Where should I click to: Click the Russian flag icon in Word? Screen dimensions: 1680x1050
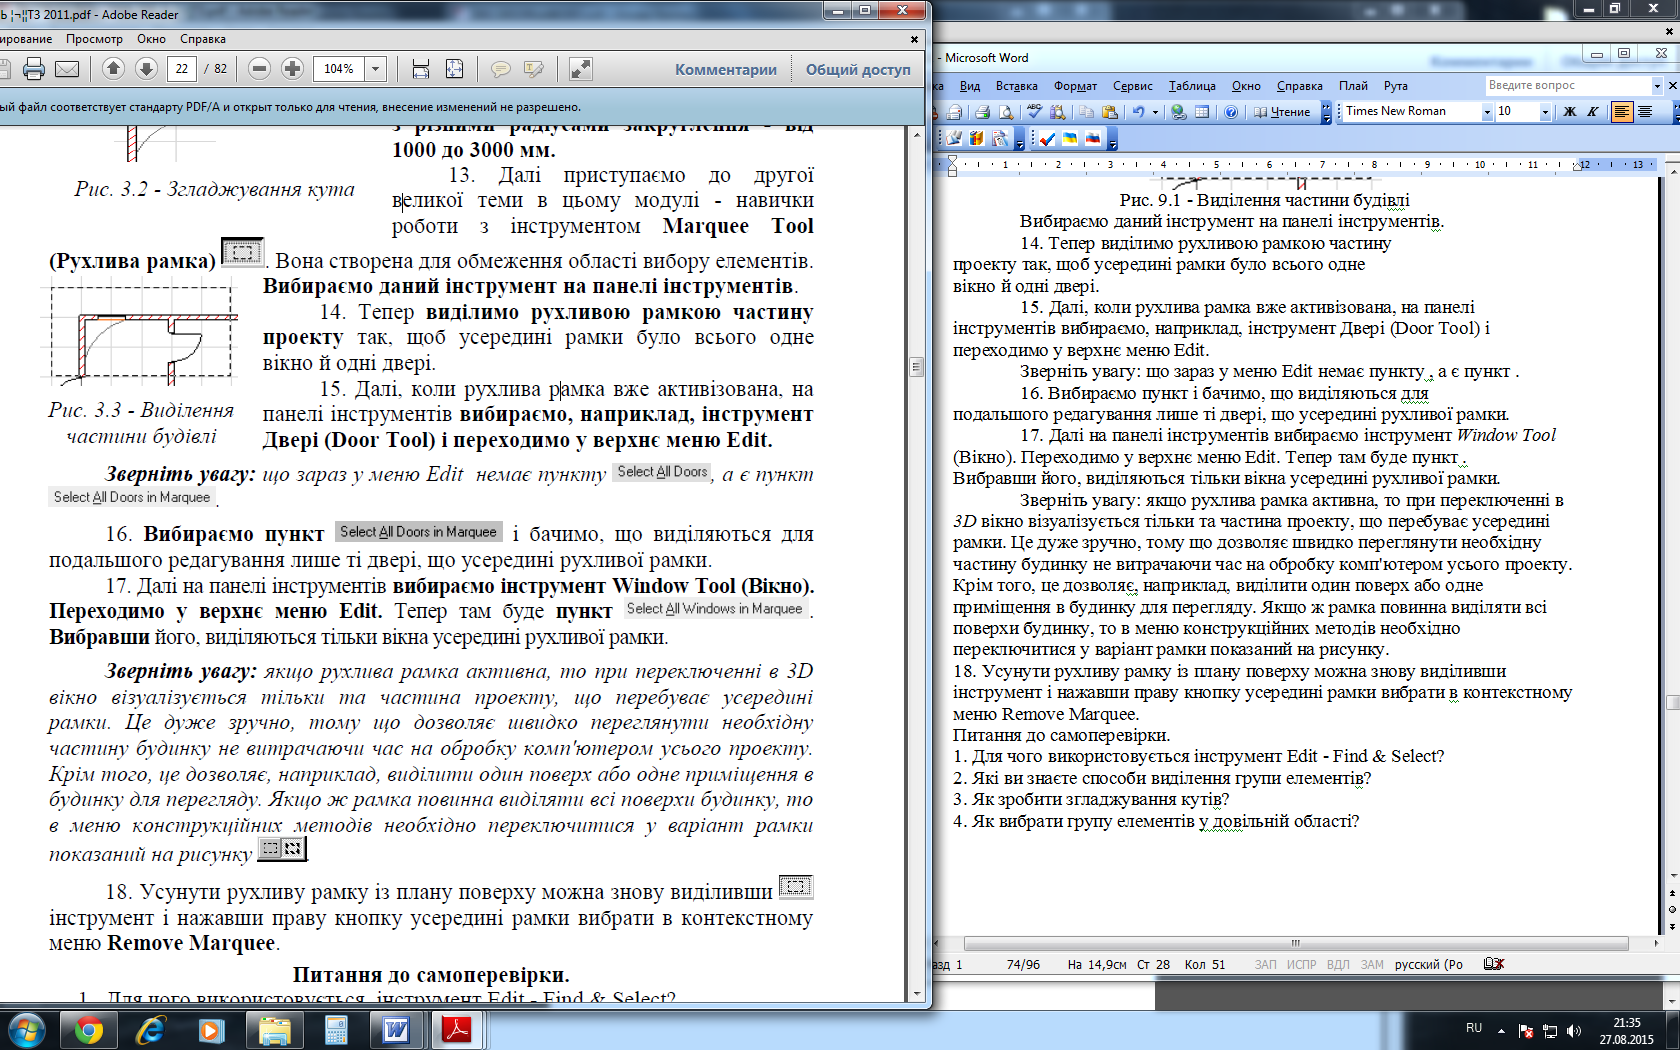click(1093, 138)
